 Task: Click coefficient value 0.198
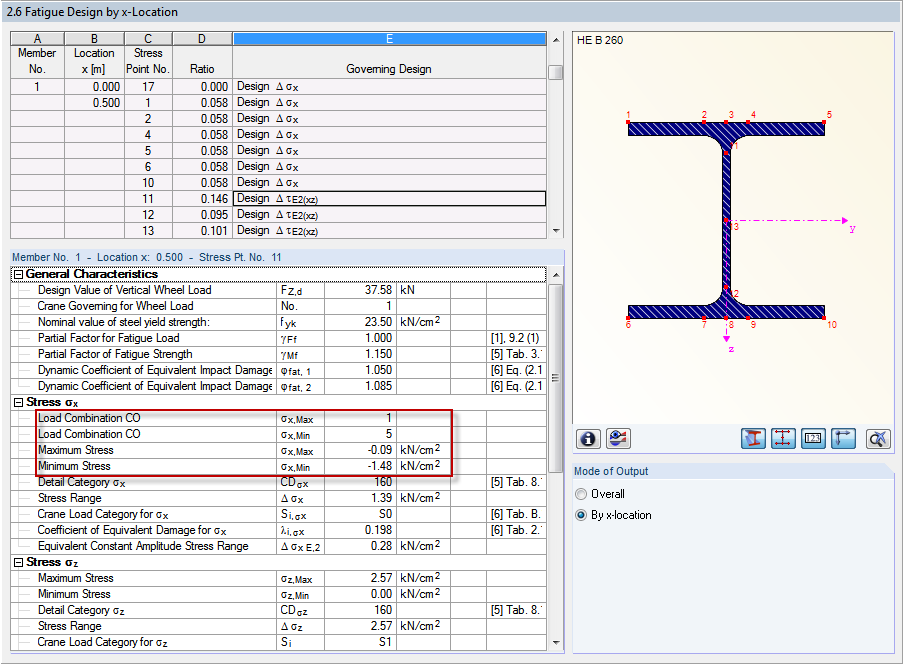[360, 531]
